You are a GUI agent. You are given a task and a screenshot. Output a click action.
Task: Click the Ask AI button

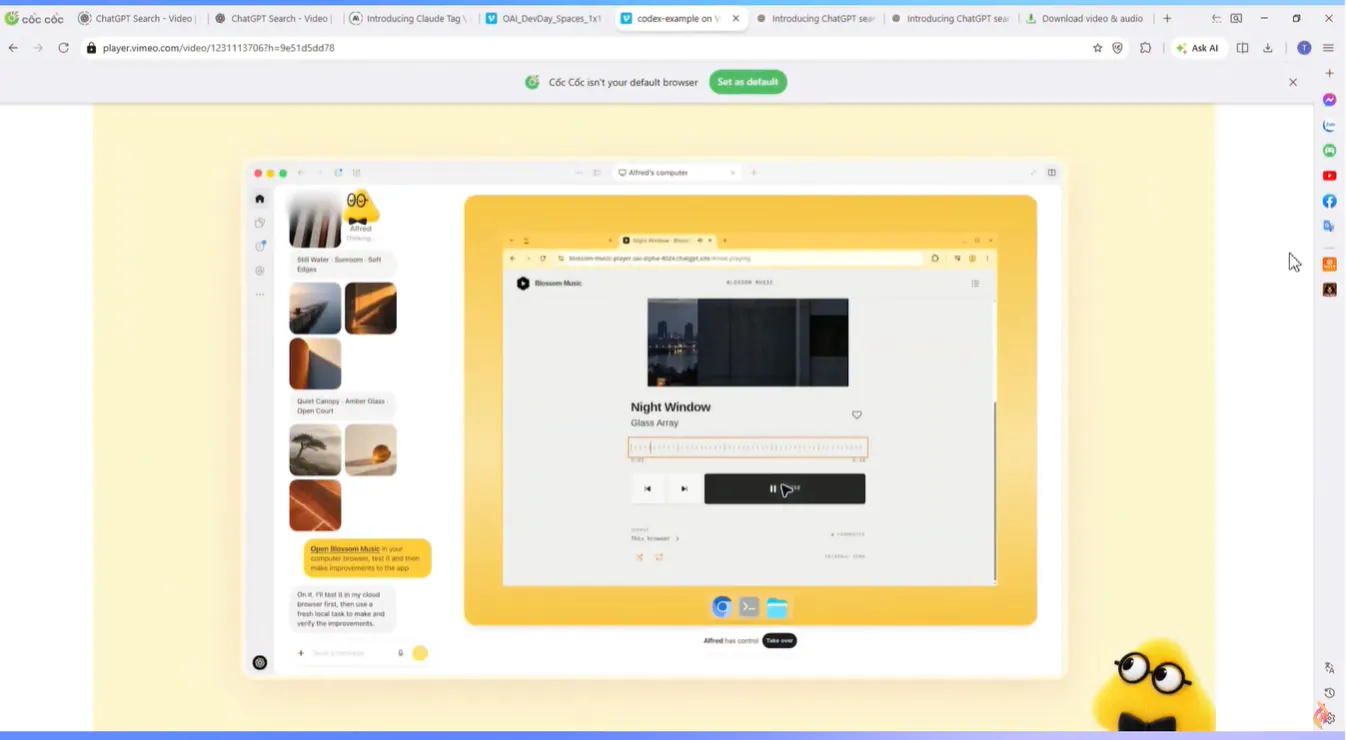(1197, 48)
